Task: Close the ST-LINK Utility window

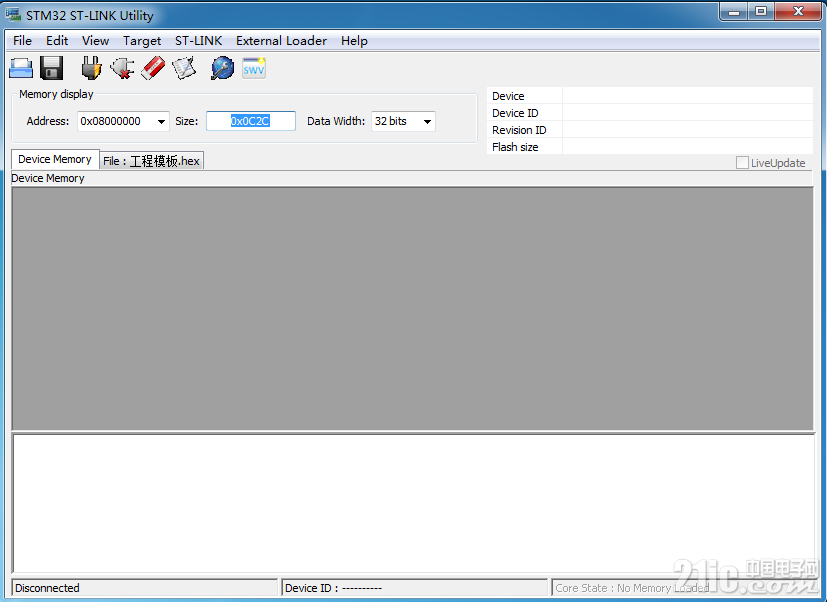Action: click(x=798, y=12)
